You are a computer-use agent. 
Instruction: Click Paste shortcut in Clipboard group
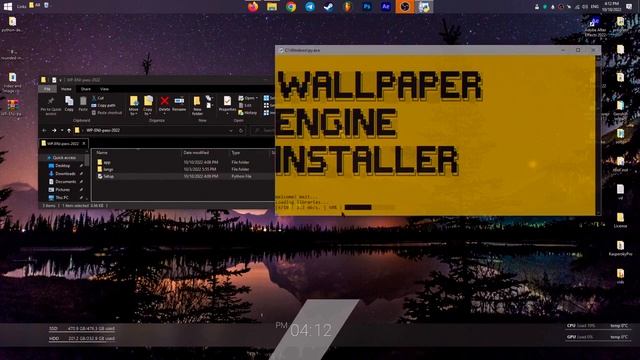click(x=107, y=113)
